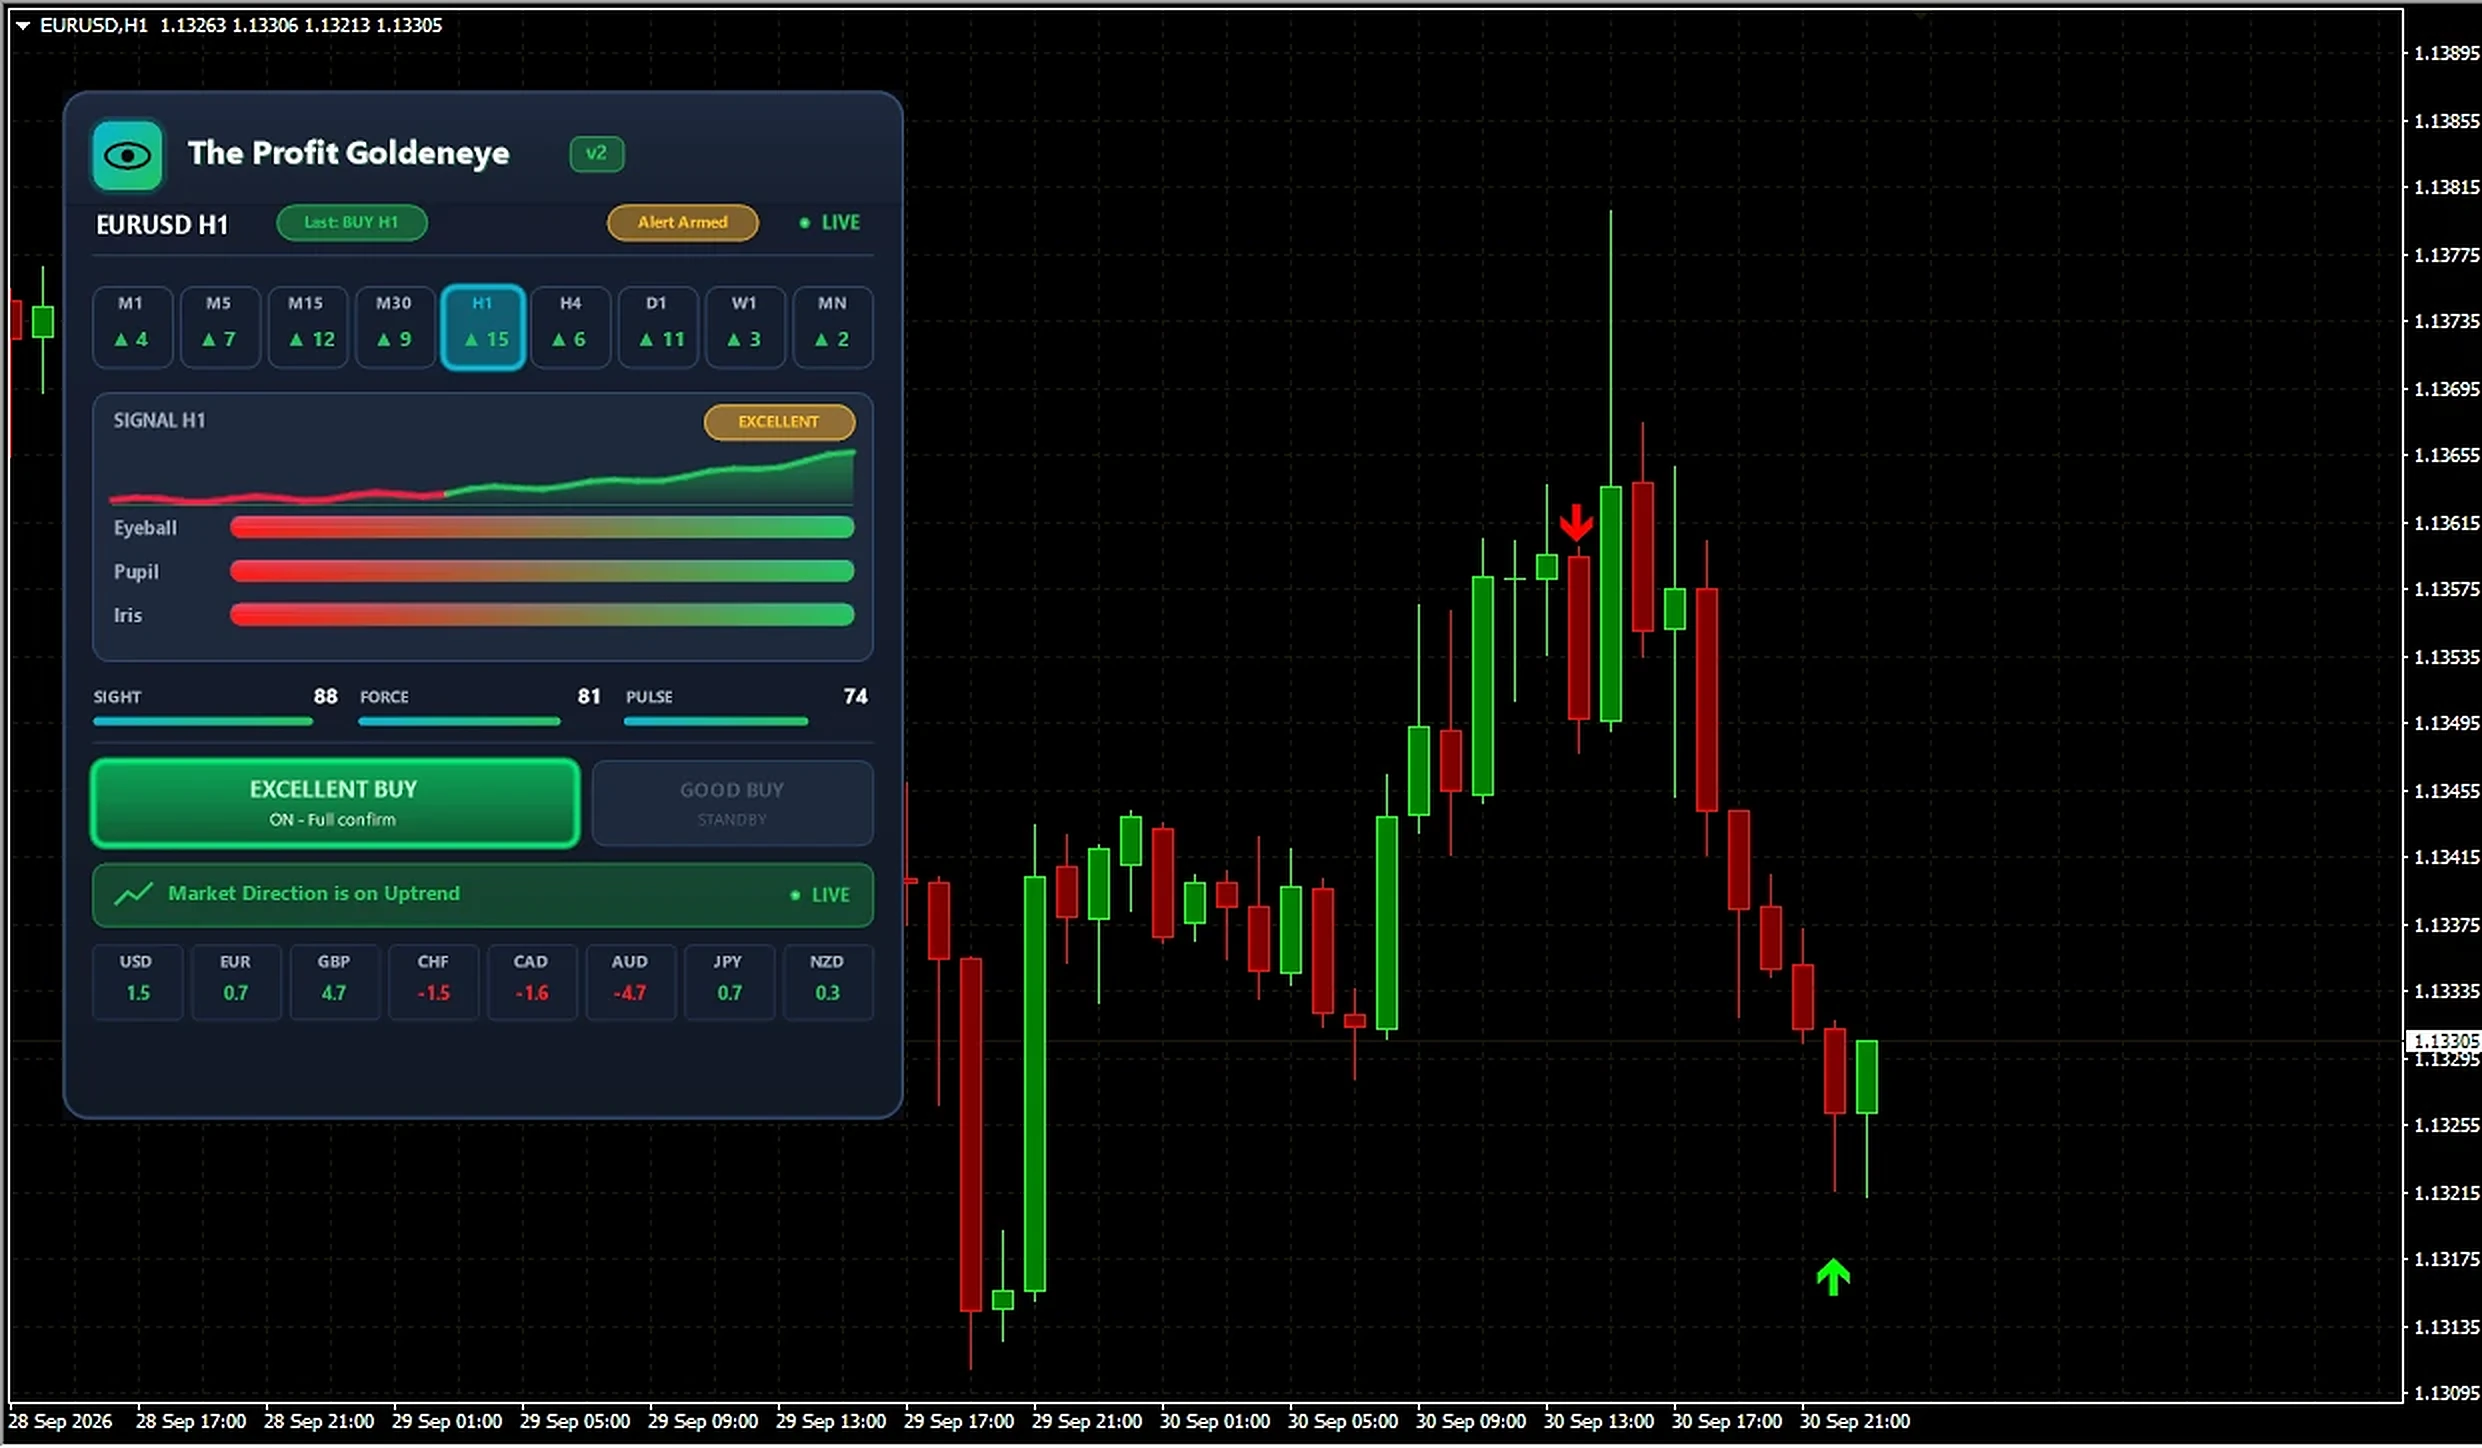Select the highlighted H1 timeframe tile
Viewport: 2482px width, 1448px height.
click(483, 327)
